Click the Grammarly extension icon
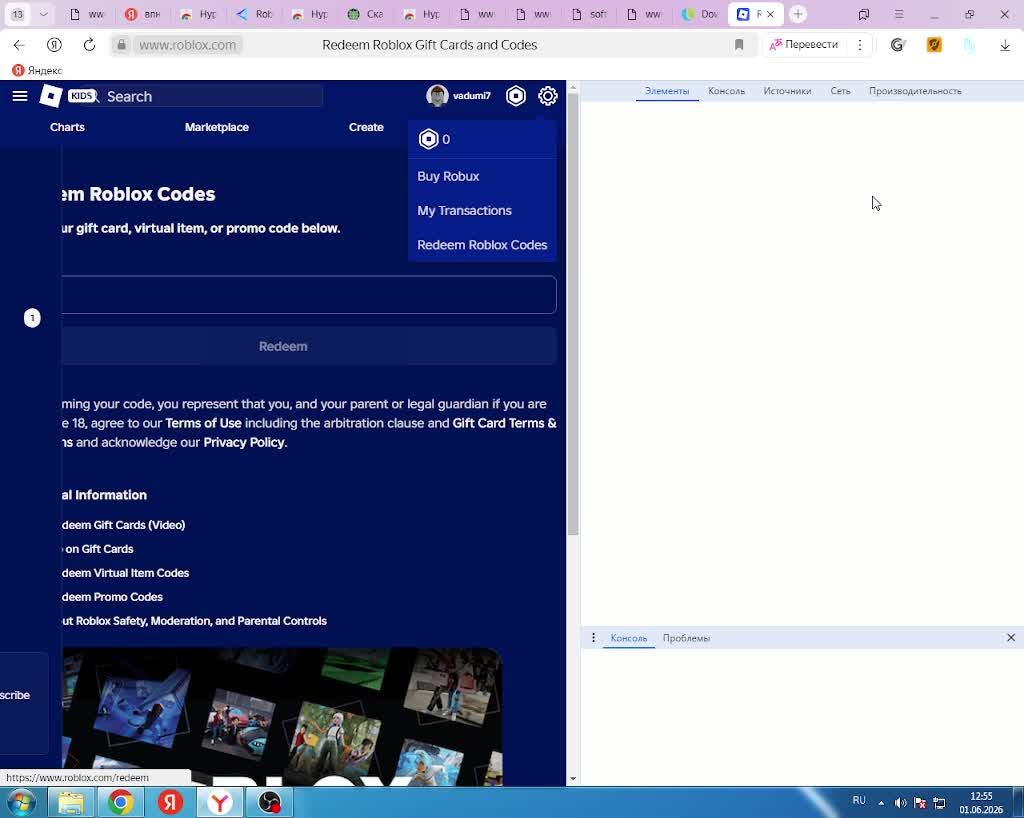The height and width of the screenshot is (818, 1024). click(898, 45)
